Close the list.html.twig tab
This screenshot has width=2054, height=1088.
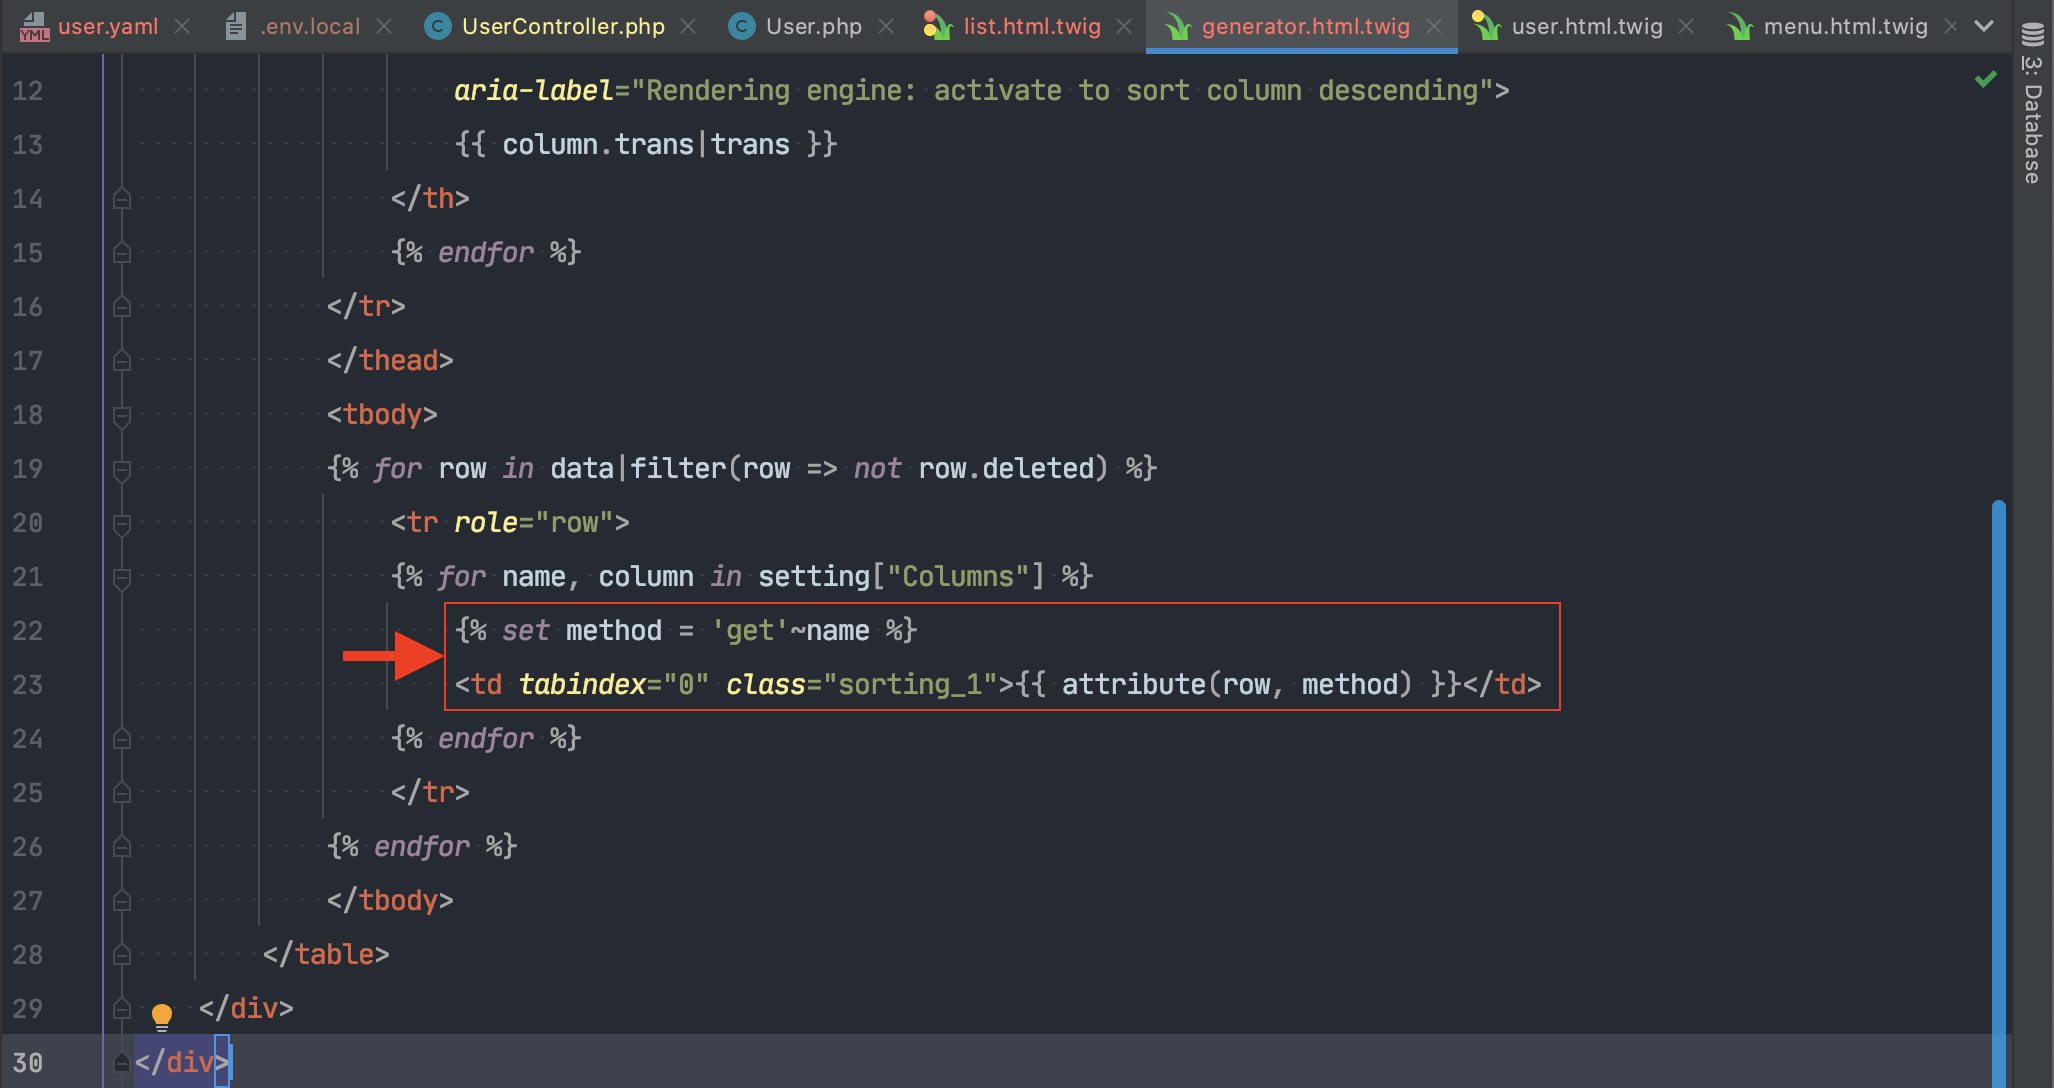(x=1124, y=27)
